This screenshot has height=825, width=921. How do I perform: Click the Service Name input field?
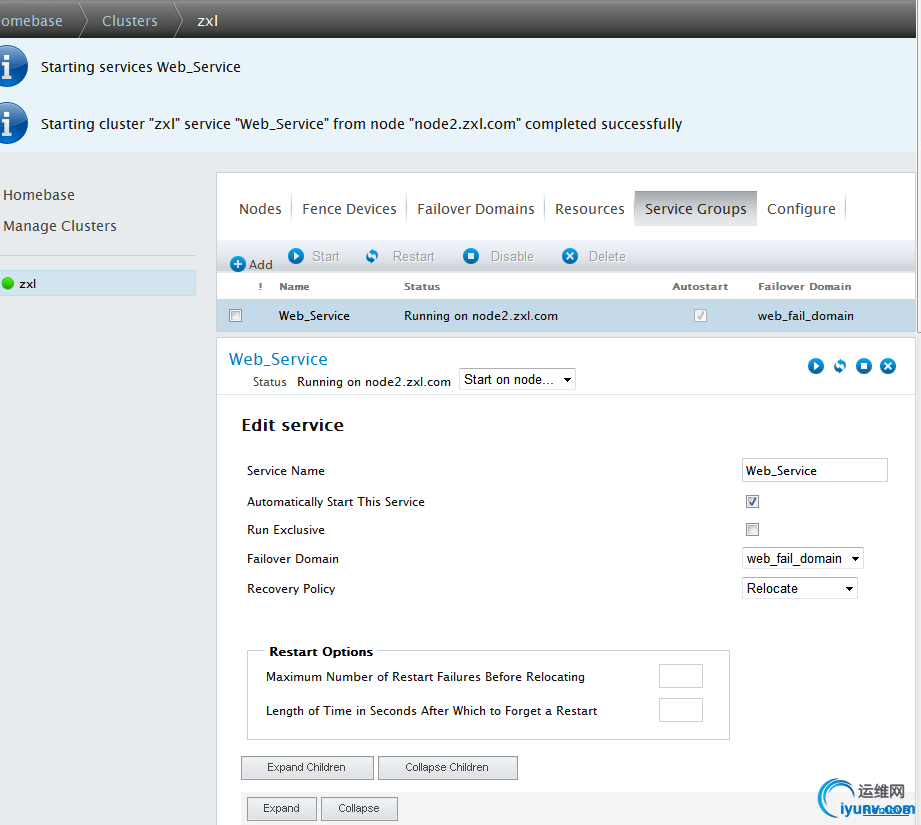815,470
